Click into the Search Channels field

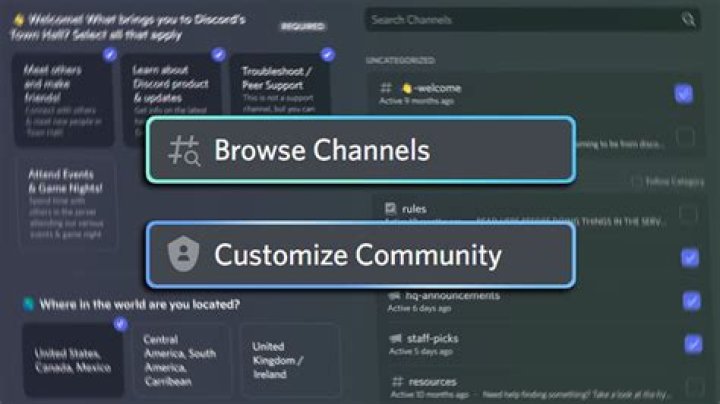tap(520, 19)
